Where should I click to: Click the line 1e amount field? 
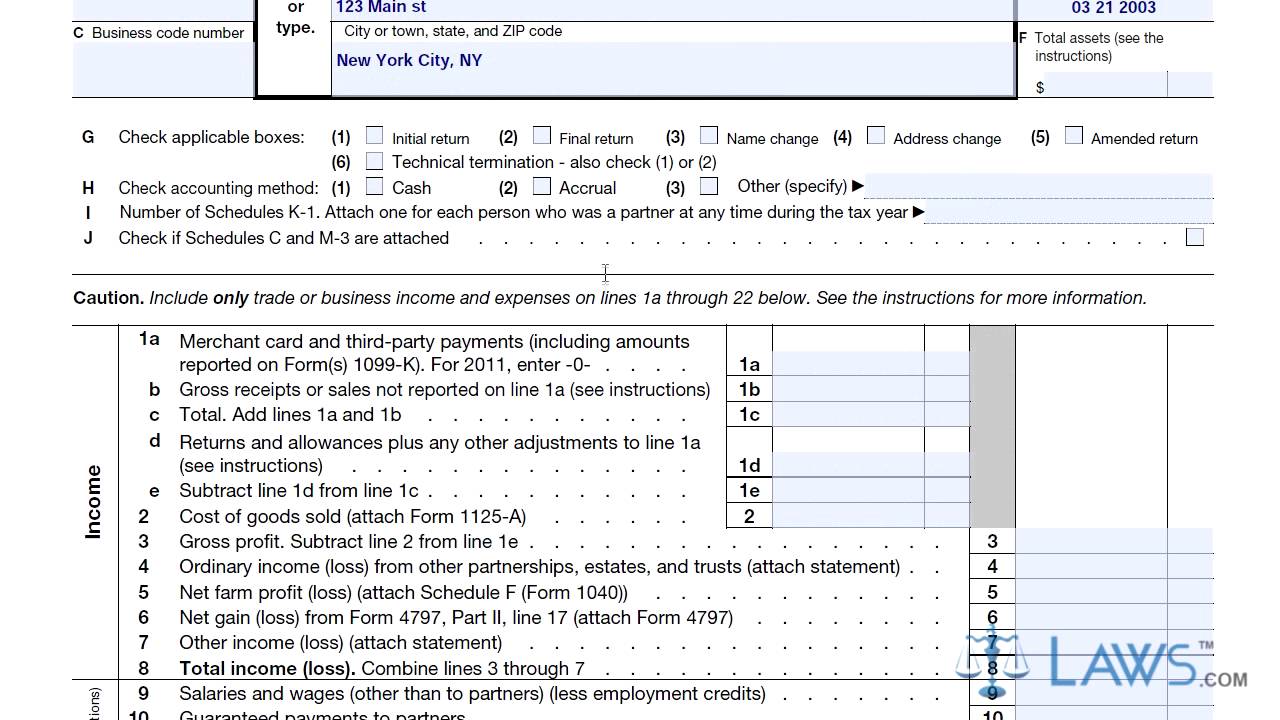tap(848, 490)
